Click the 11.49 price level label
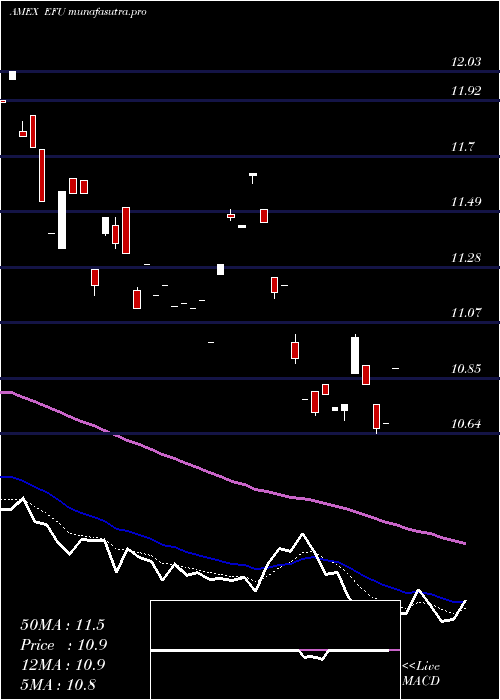The width and height of the screenshot is (500, 700). tap(466, 202)
